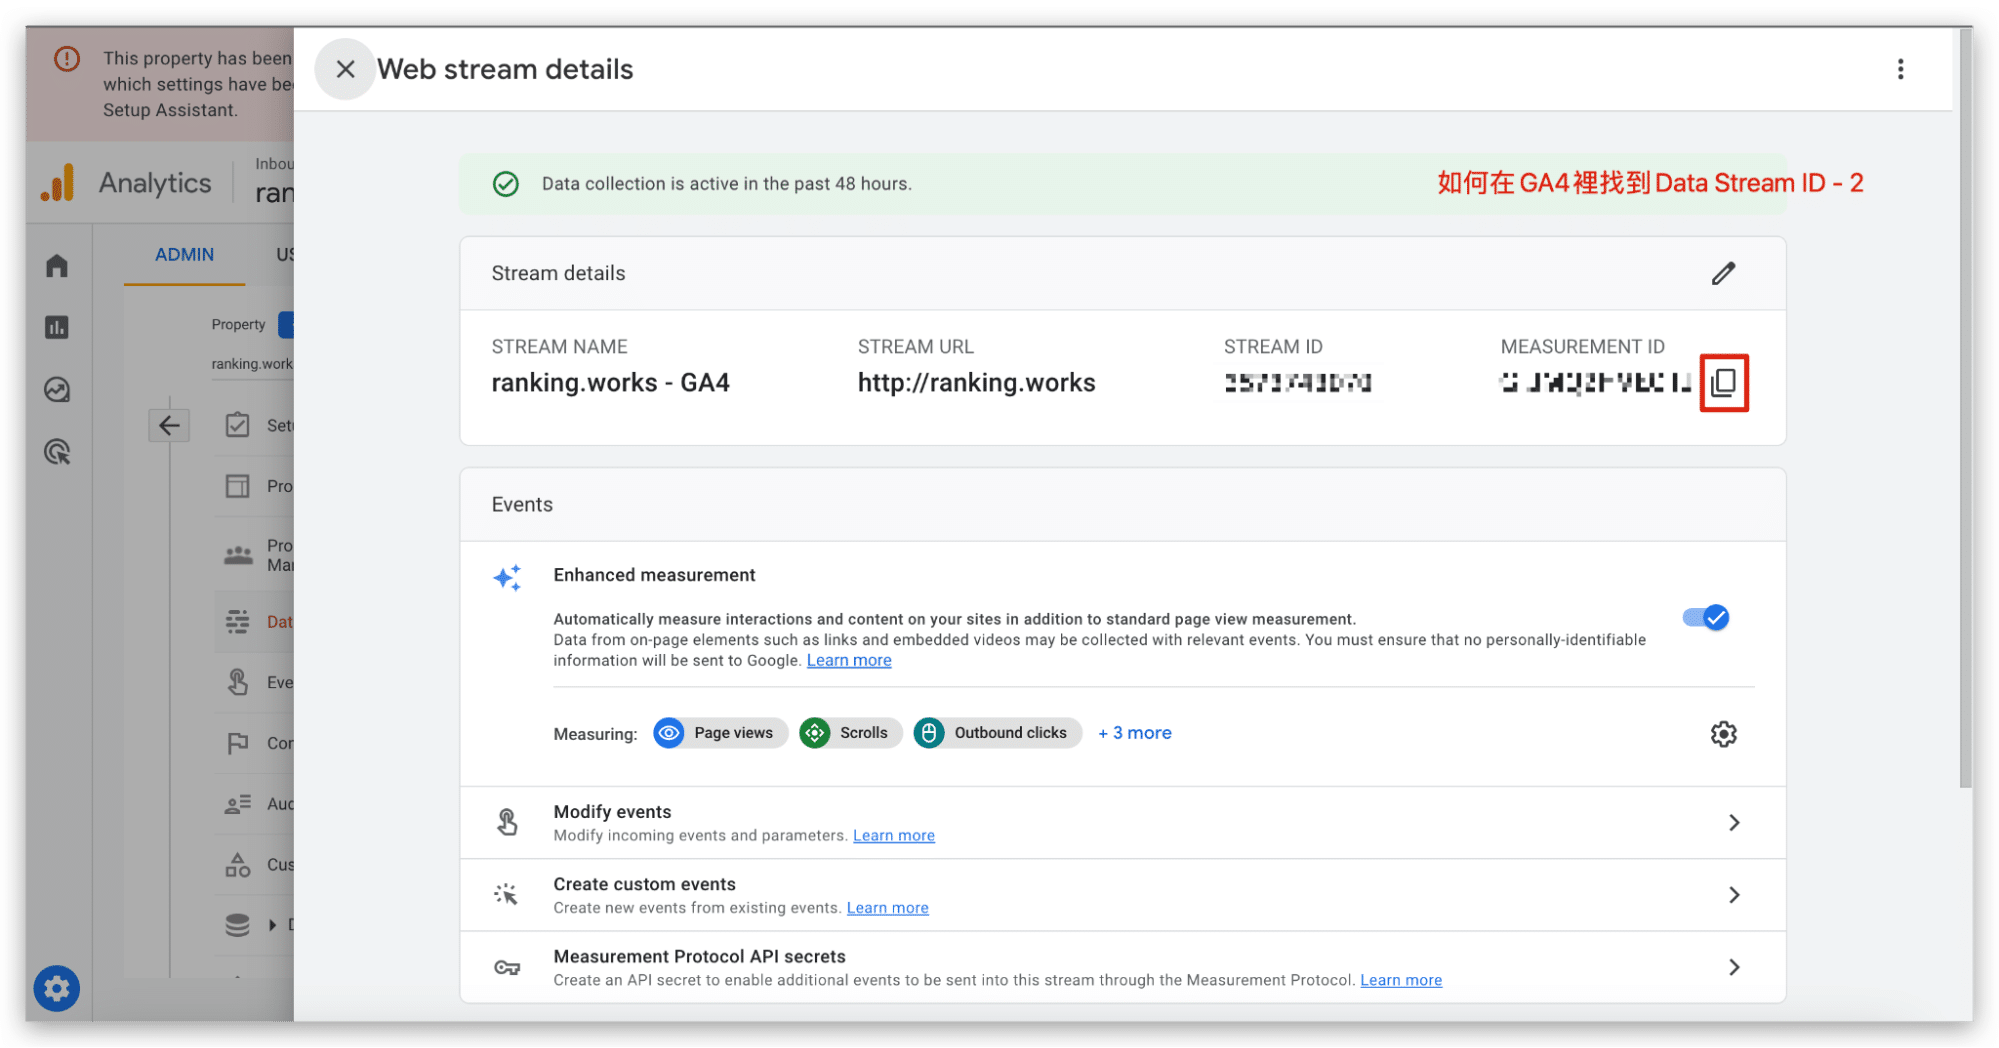Click the back arrow in property column

(169, 425)
